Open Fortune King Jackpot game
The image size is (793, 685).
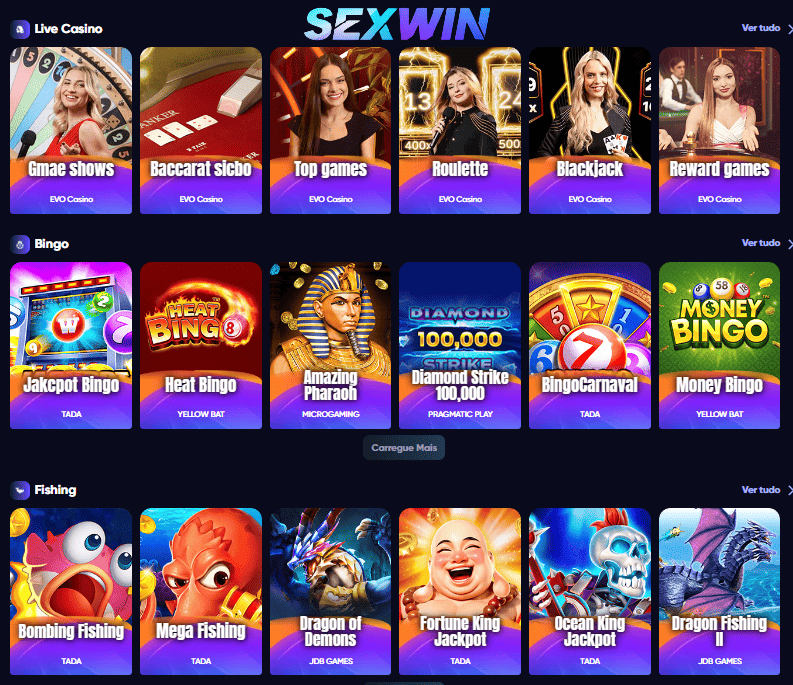tap(460, 591)
